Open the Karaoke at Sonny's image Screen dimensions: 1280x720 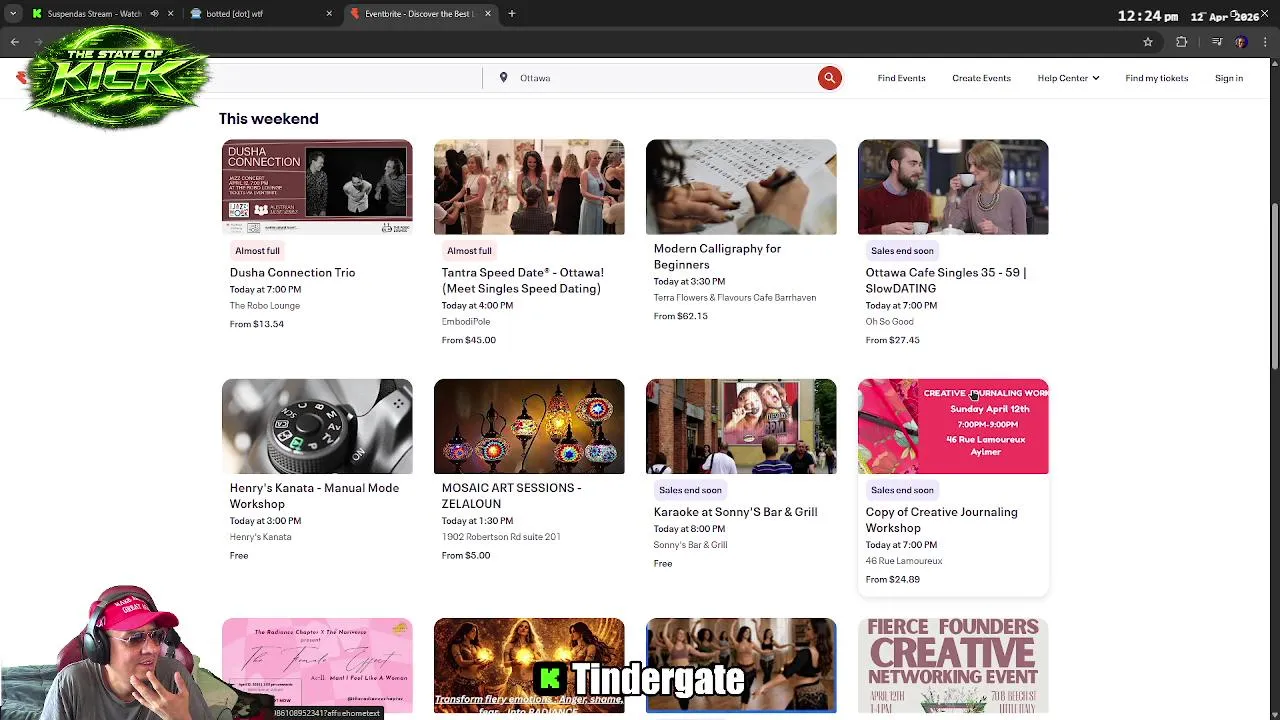pos(741,426)
